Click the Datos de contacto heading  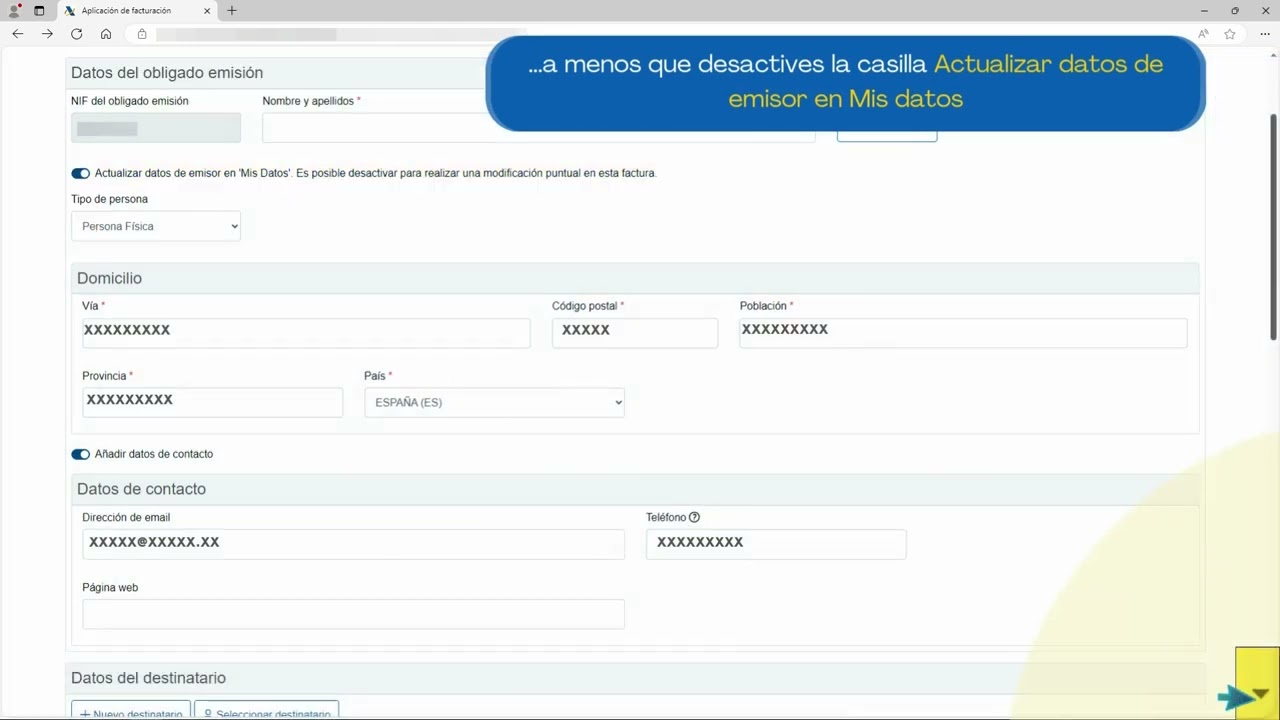pos(141,489)
